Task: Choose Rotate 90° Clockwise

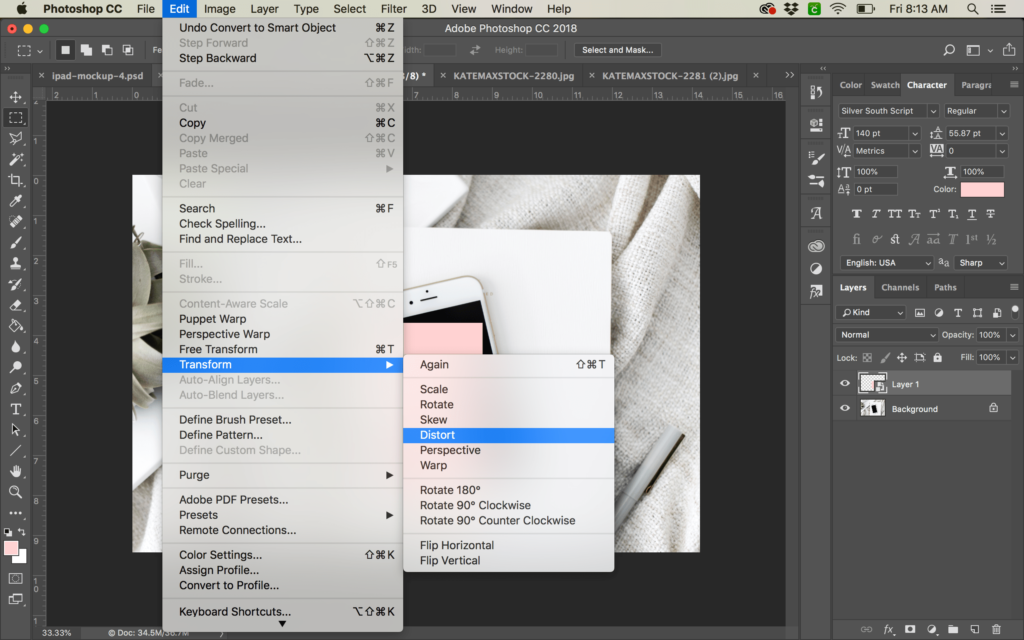Action: pos(509,505)
